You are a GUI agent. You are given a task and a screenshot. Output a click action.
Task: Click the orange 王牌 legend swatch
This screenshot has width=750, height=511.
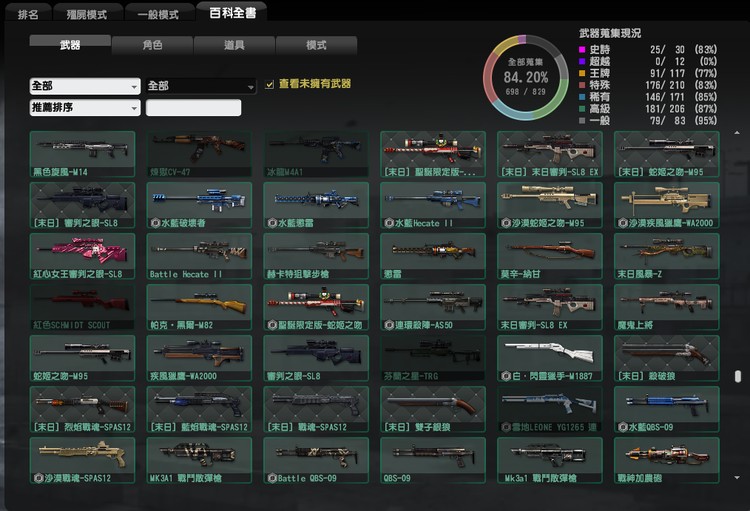click(x=582, y=73)
